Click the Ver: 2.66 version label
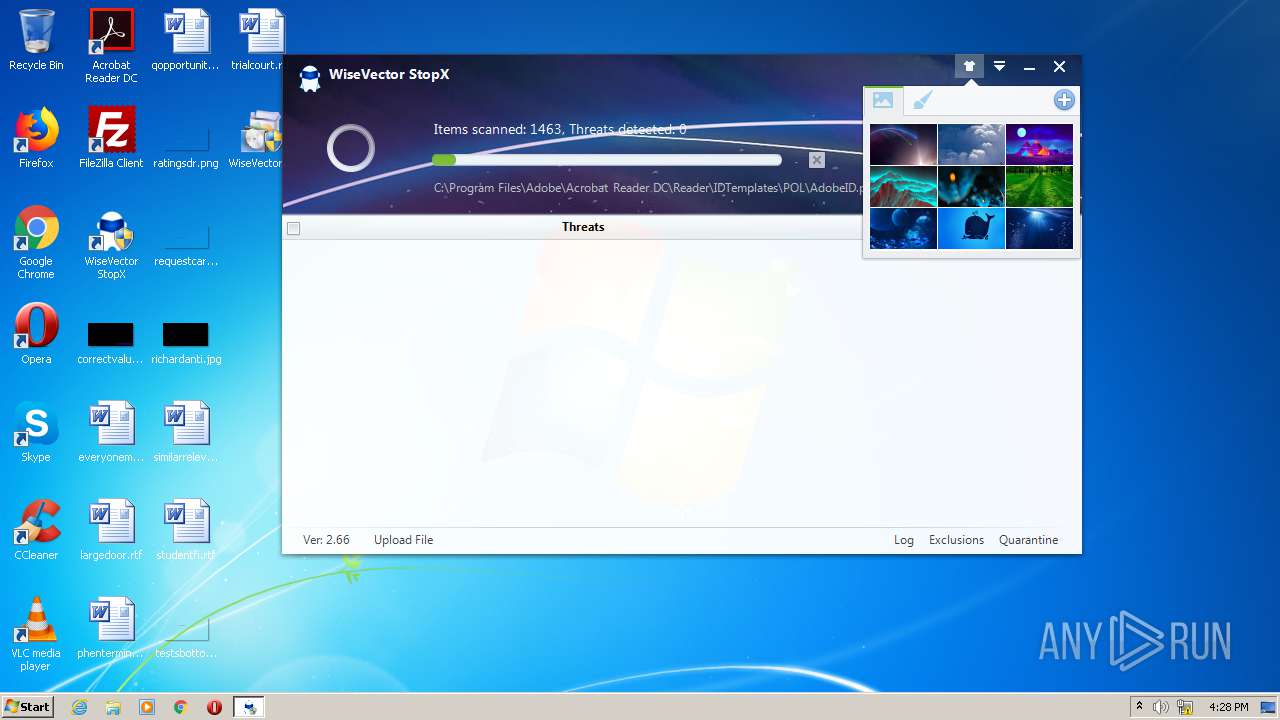Viewport: 1280px width, 720px height. tap(326, 540)
